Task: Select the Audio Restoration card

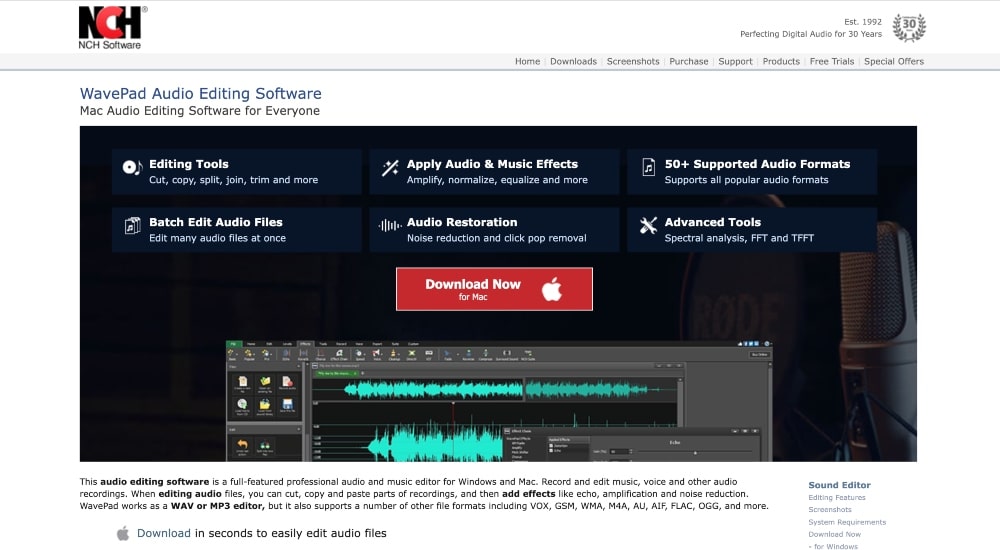Action: pos(494,230)
